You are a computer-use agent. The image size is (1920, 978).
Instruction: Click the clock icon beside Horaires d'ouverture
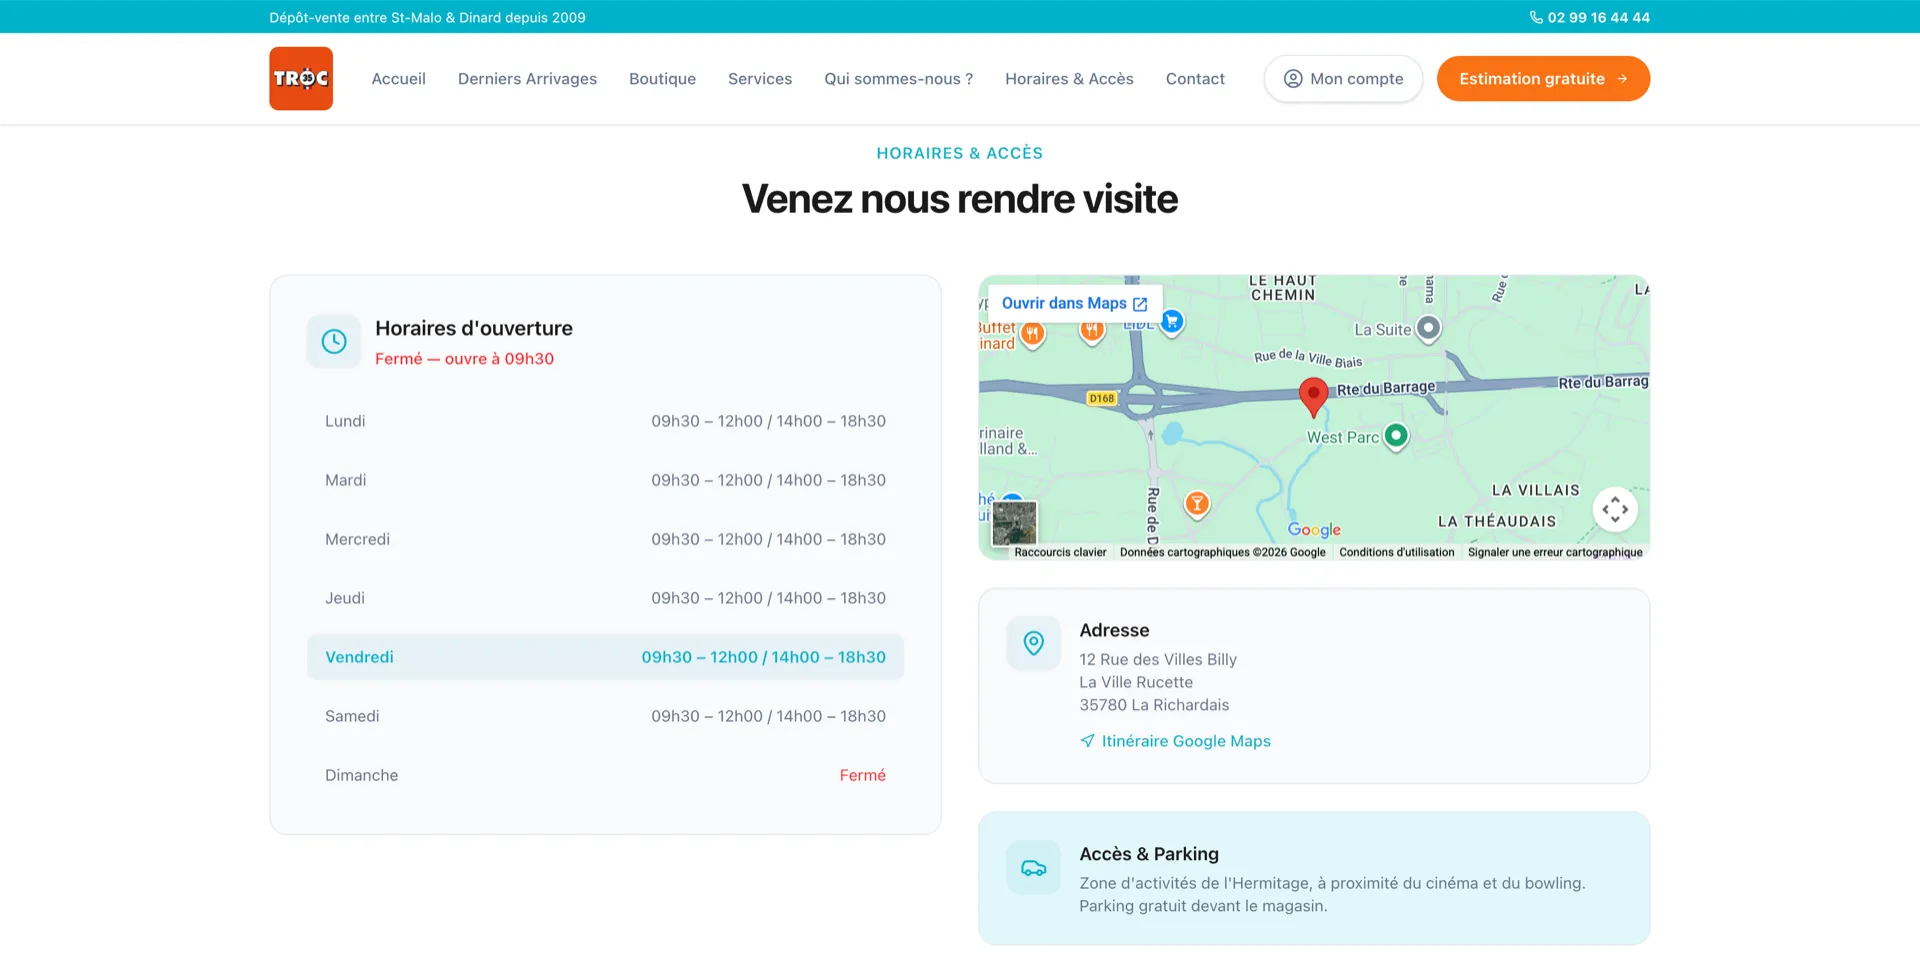[x=334, y=342]
